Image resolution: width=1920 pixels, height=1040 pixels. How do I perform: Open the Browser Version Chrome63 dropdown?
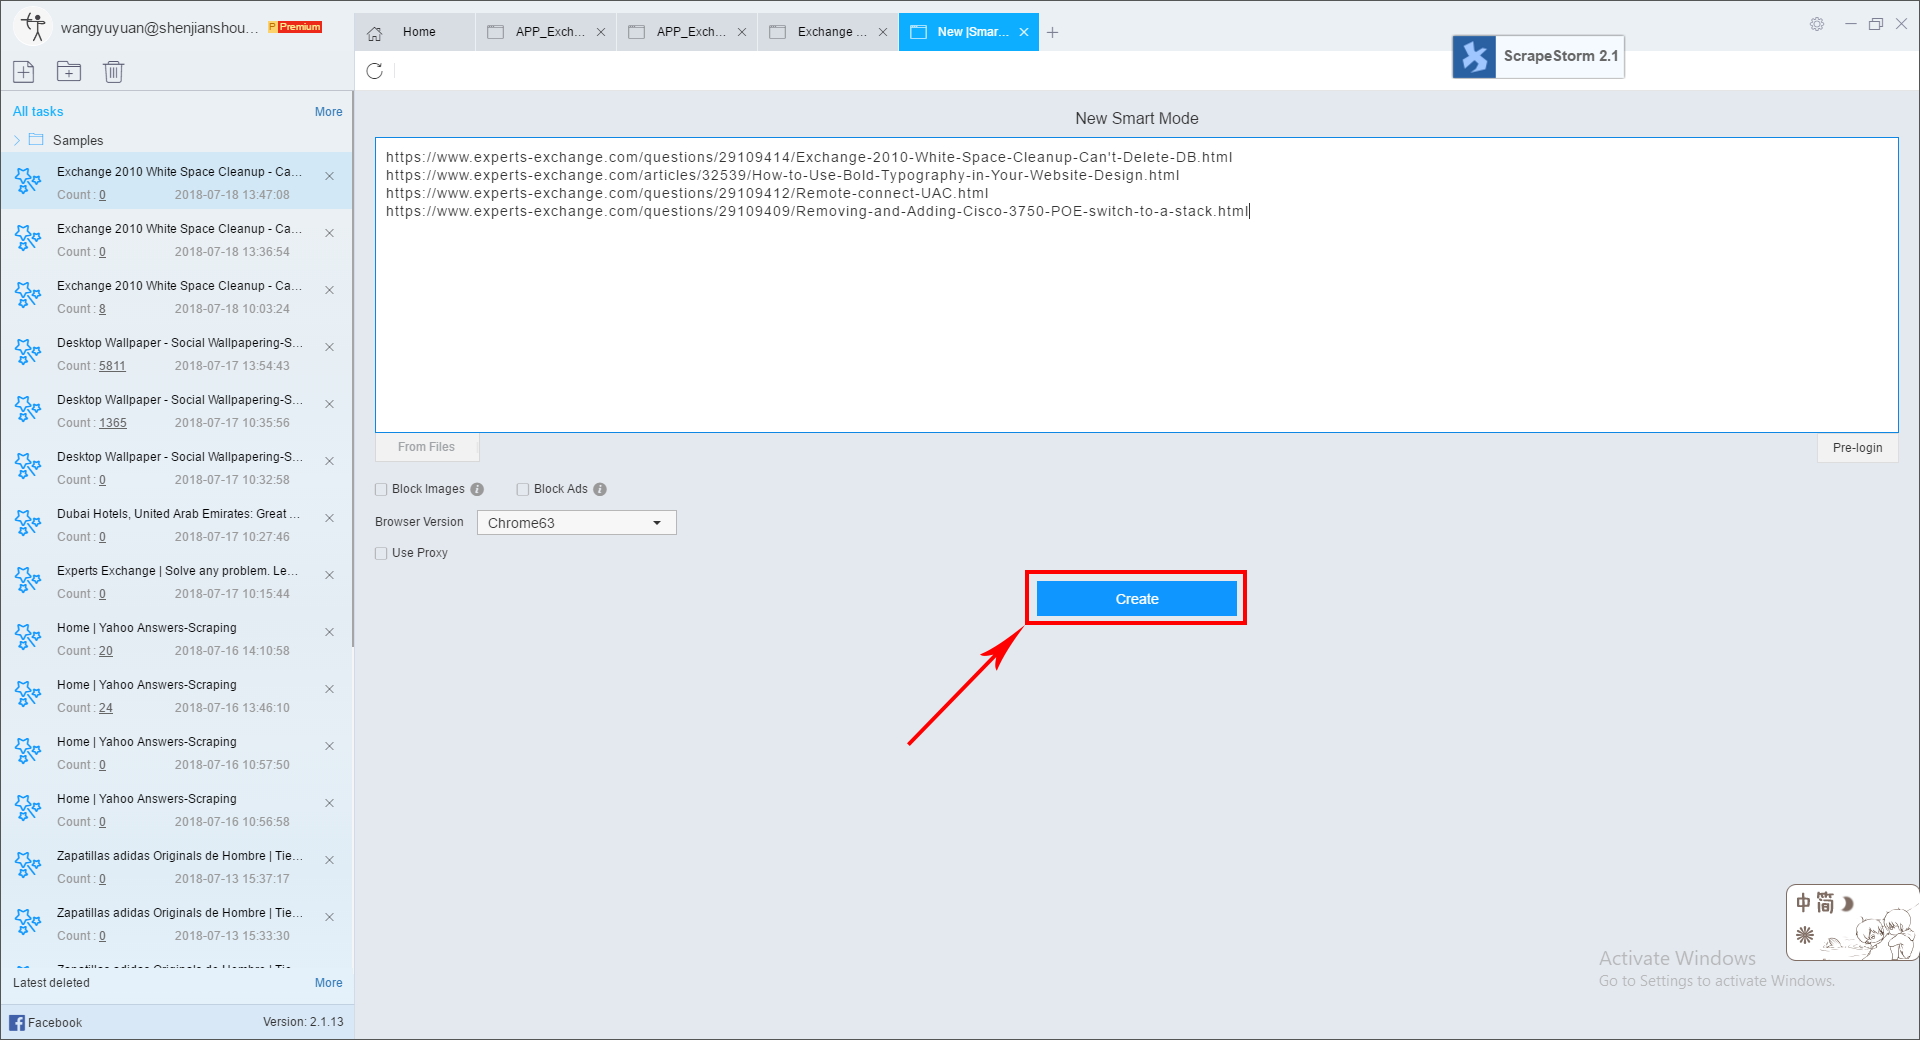577,523
